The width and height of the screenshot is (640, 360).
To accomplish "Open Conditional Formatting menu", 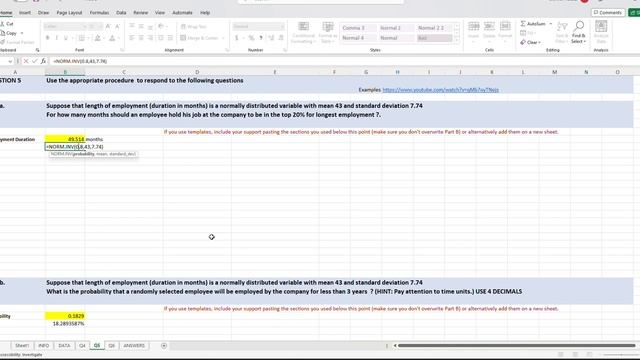I will 303,33.
